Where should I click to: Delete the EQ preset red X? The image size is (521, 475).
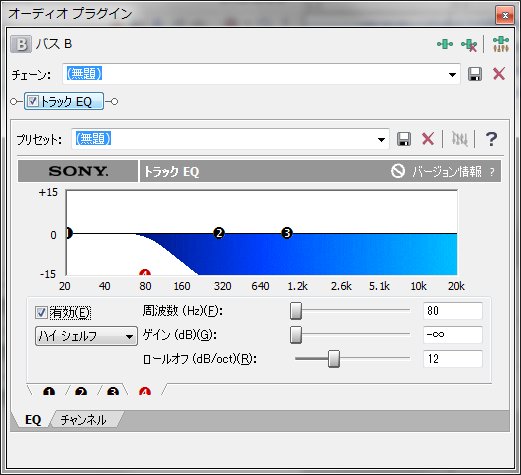coord(428,139)
